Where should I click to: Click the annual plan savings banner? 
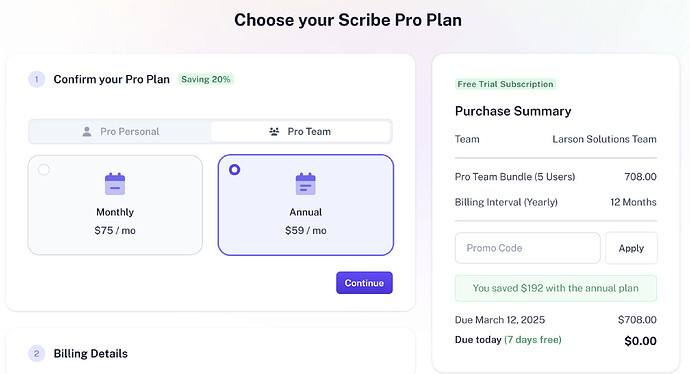tap(556, 288)
